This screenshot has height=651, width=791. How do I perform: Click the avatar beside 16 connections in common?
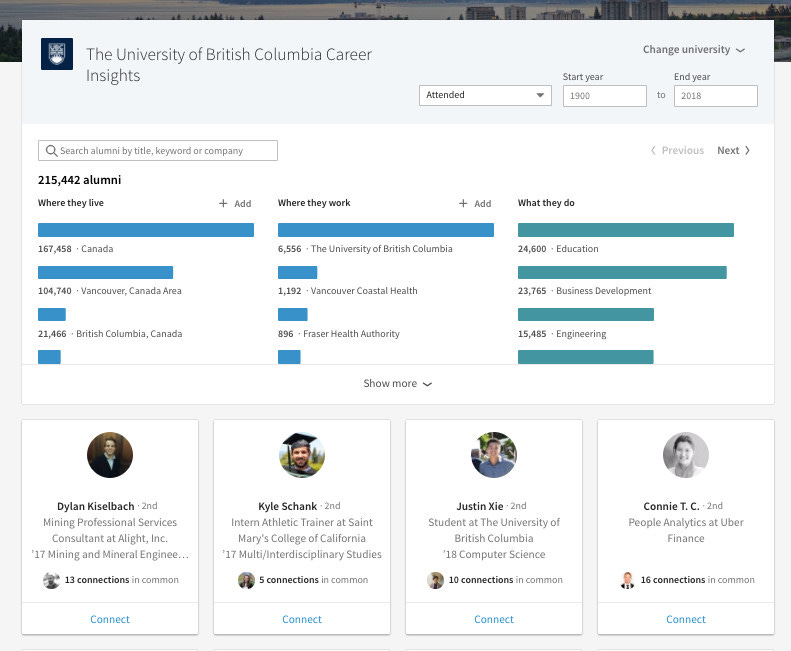[x=628, y=580]
